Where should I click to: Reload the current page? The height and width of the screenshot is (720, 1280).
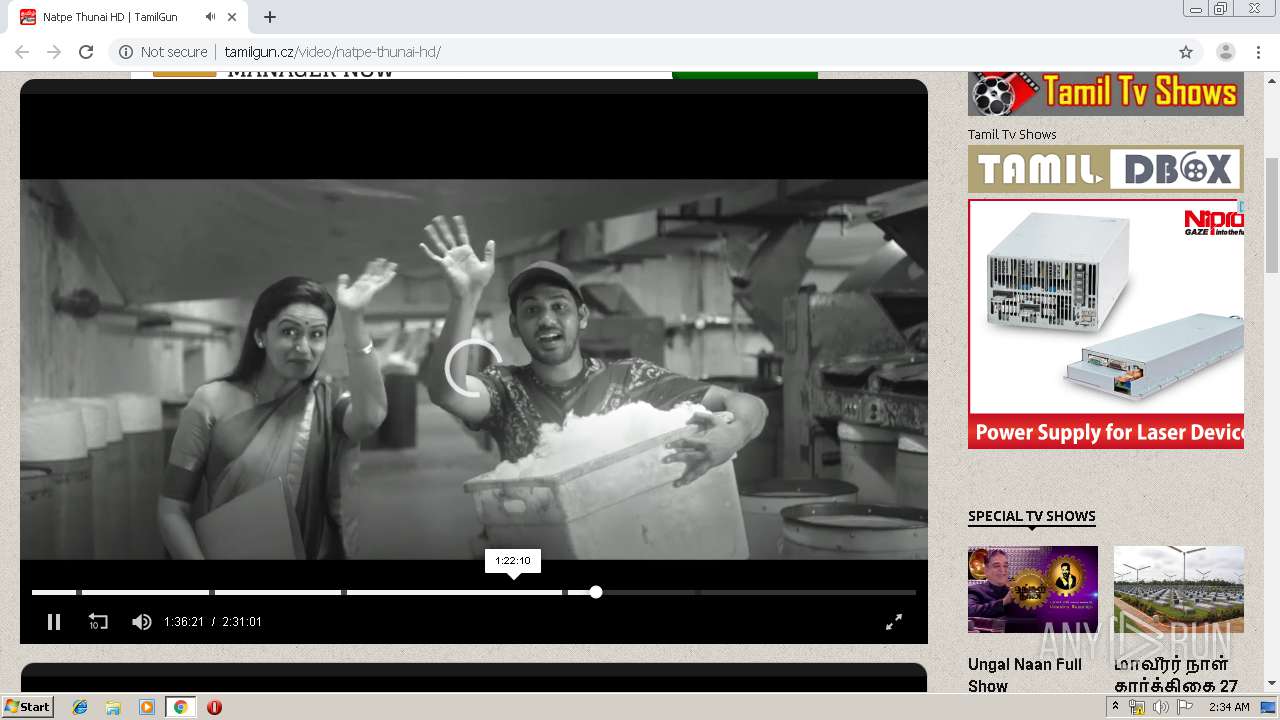tap(86, 52)
